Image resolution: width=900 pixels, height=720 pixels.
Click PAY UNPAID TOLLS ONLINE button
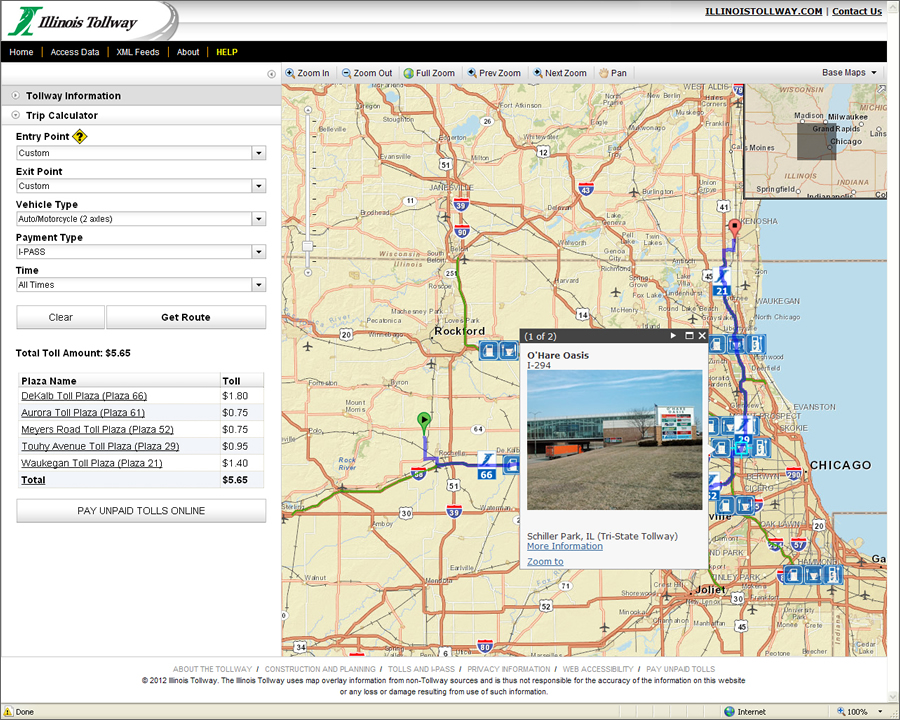pos(141,510)
